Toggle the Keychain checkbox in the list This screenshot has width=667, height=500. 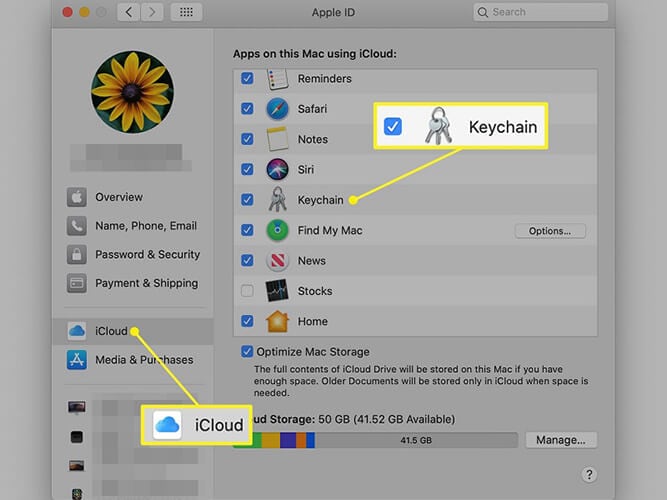tap(247, 200)
